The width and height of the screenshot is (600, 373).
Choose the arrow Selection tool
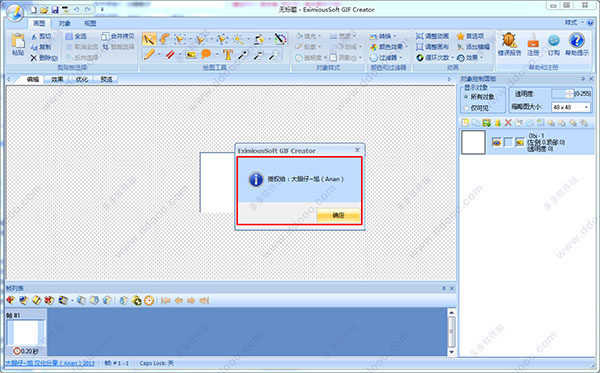149,39
